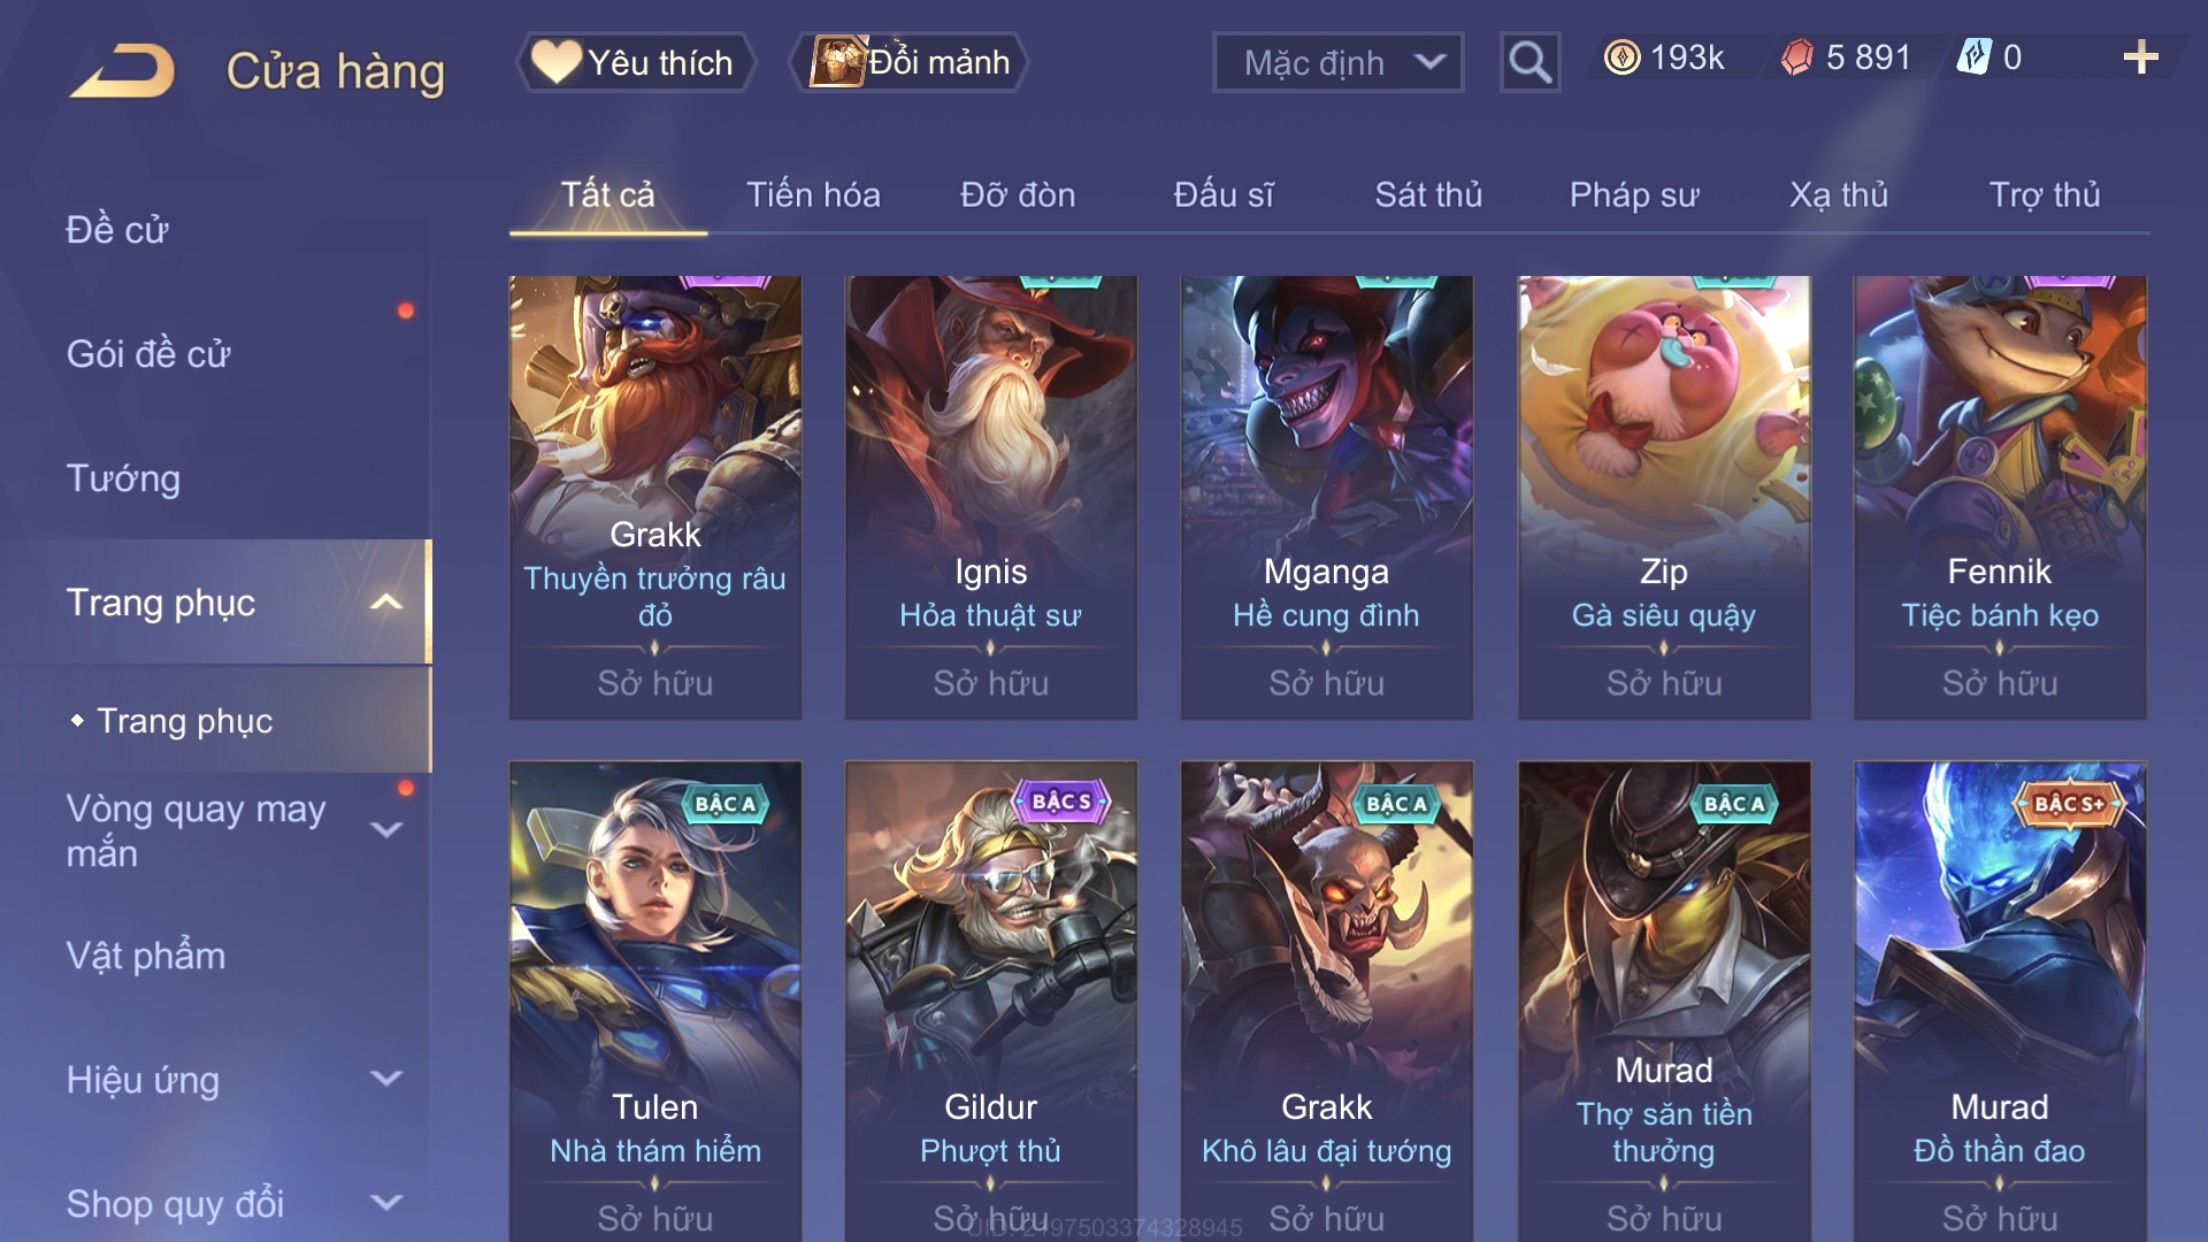Open Yêu thích favorites heart button
Screen dimensions: 2208x1242
(634, 62)
